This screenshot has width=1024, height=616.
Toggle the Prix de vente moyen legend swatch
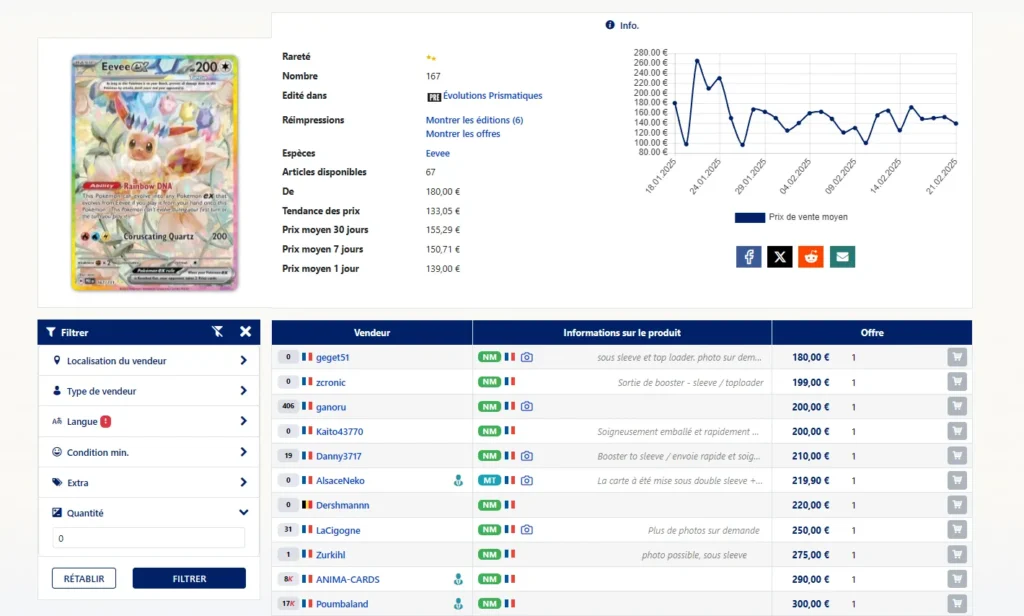click(750, 218)
